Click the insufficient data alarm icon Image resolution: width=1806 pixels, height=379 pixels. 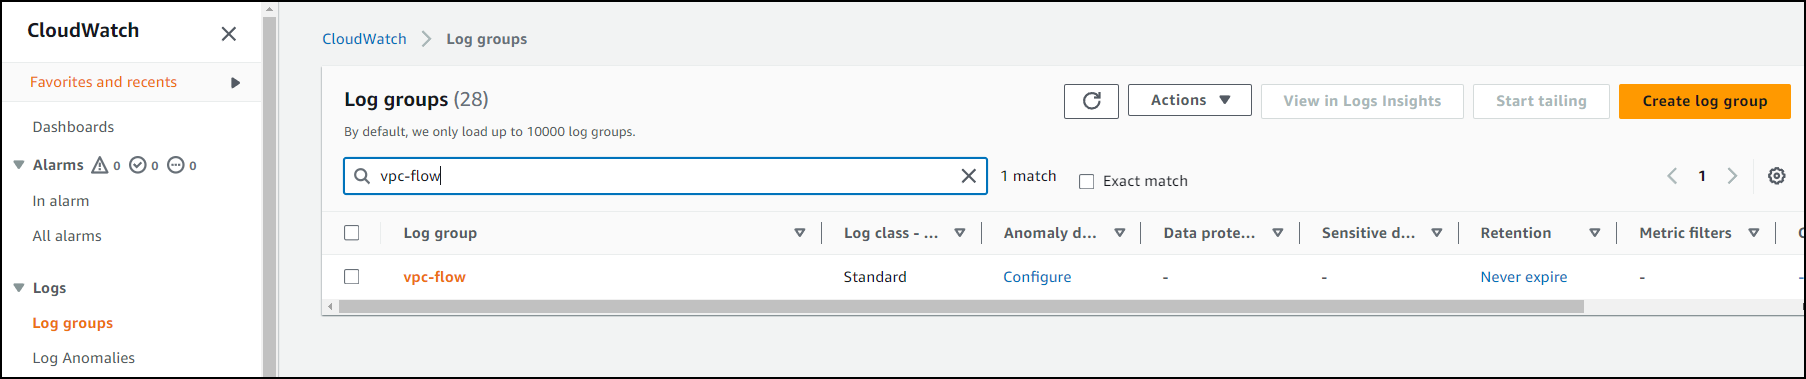coord(176,165)
